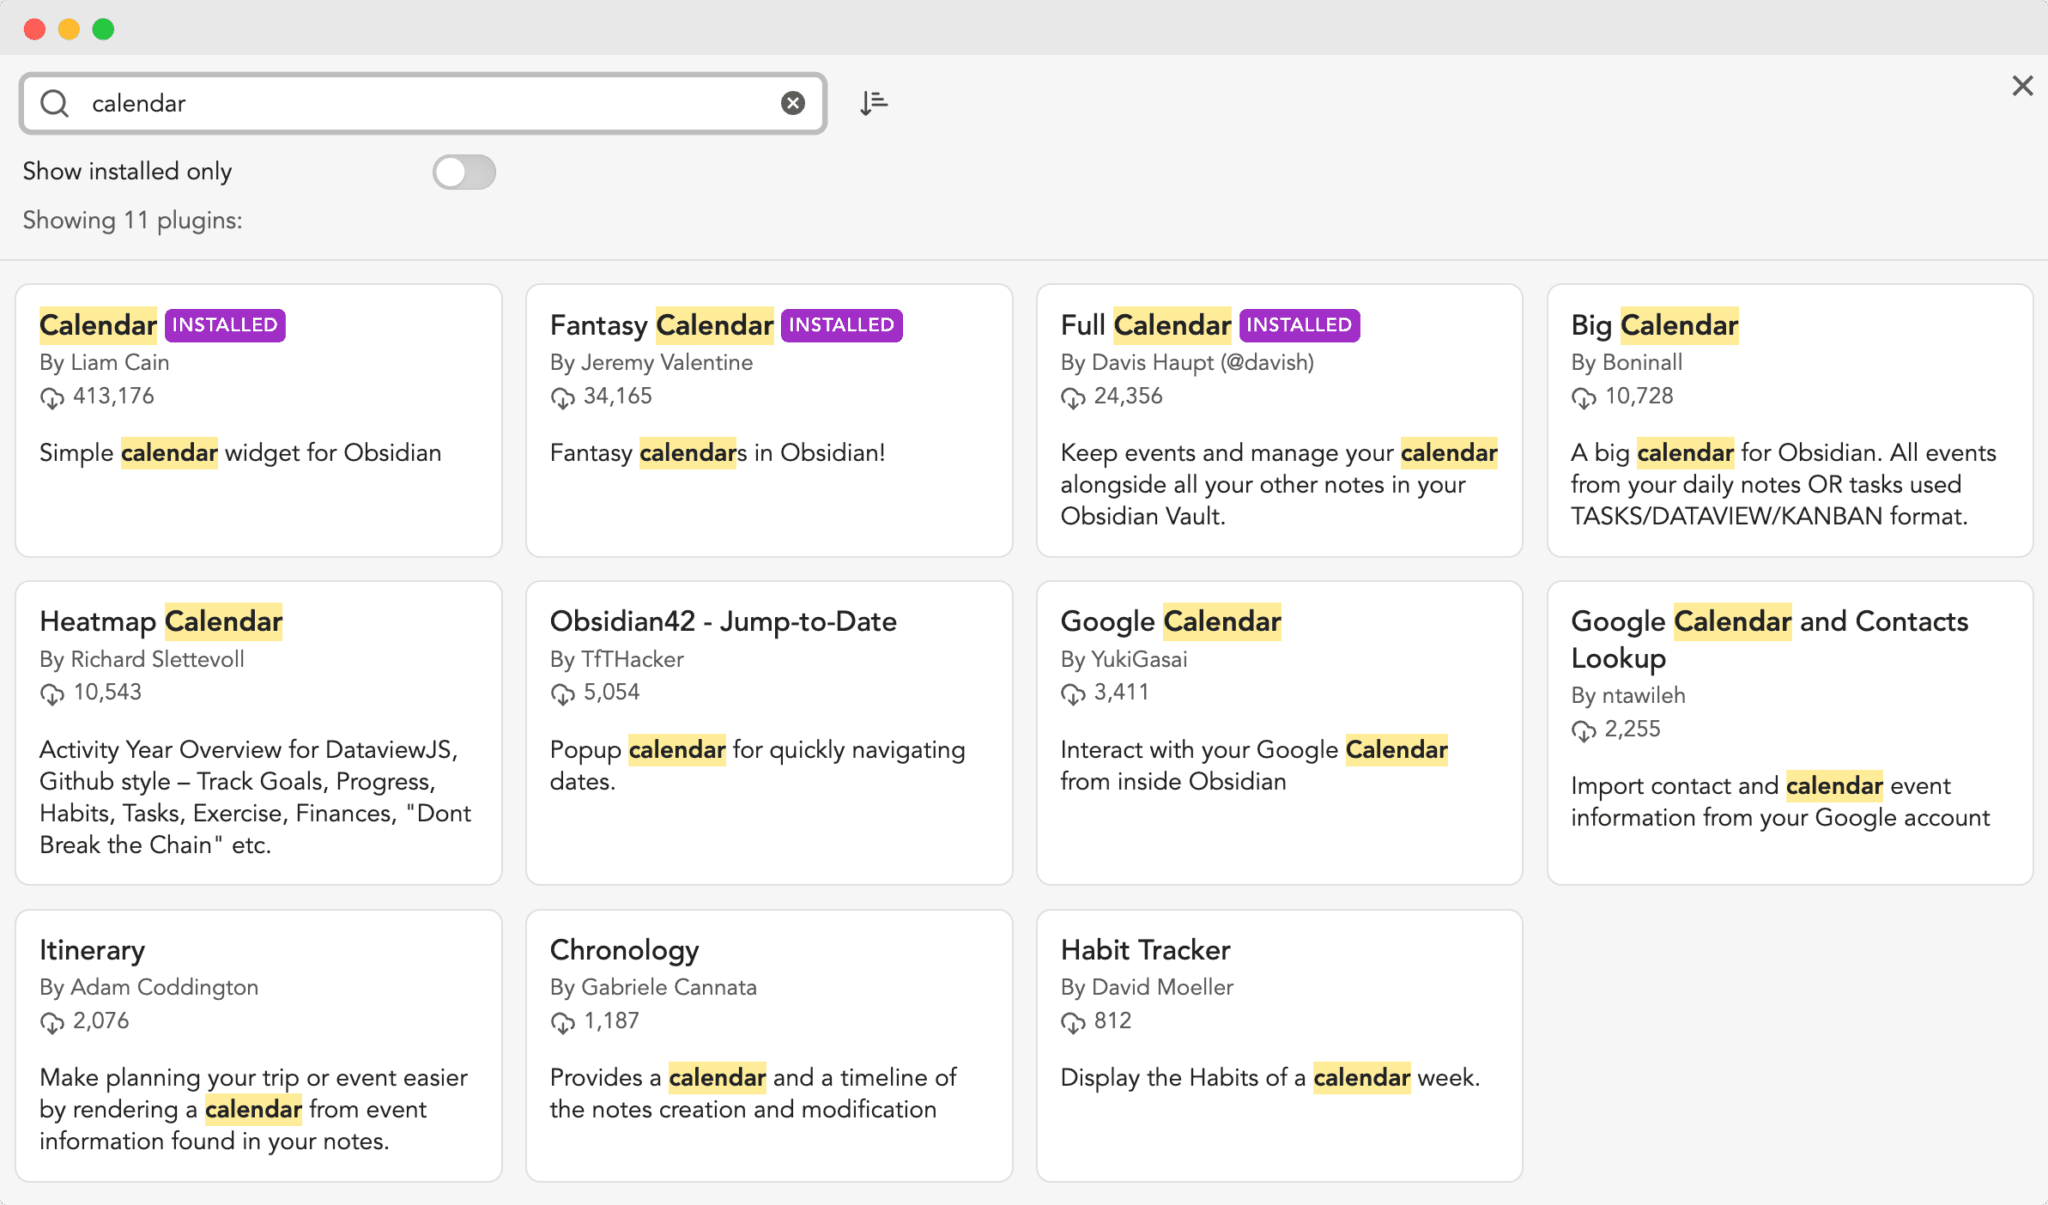Screen dimensions: 2048x1205
Task: Close the plugin browser with the X
Action: tap(2023, 86)
